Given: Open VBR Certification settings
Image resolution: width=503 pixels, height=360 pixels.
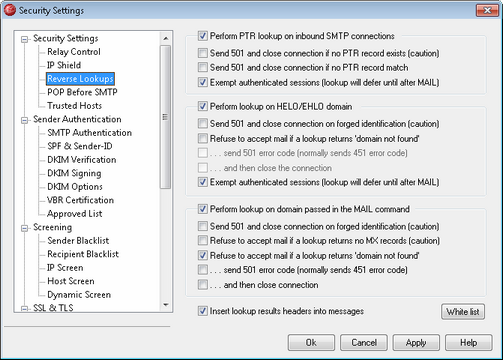Looking at the screenshot, I should coord(80,200).
